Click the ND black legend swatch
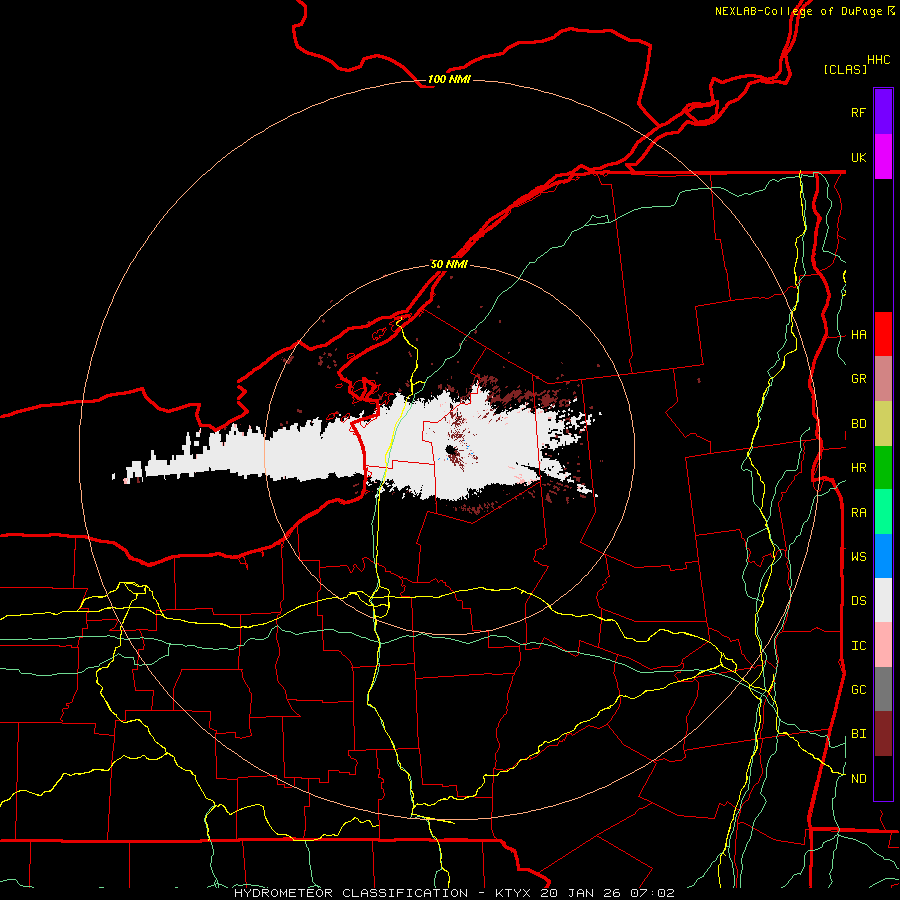The width and height of the screenshot is (900, 900). coord(883,778)
